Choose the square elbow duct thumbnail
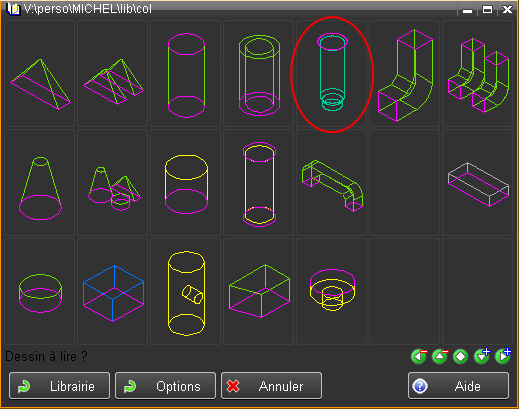Viewport: 519px width, 409px height. click(404, 74)
